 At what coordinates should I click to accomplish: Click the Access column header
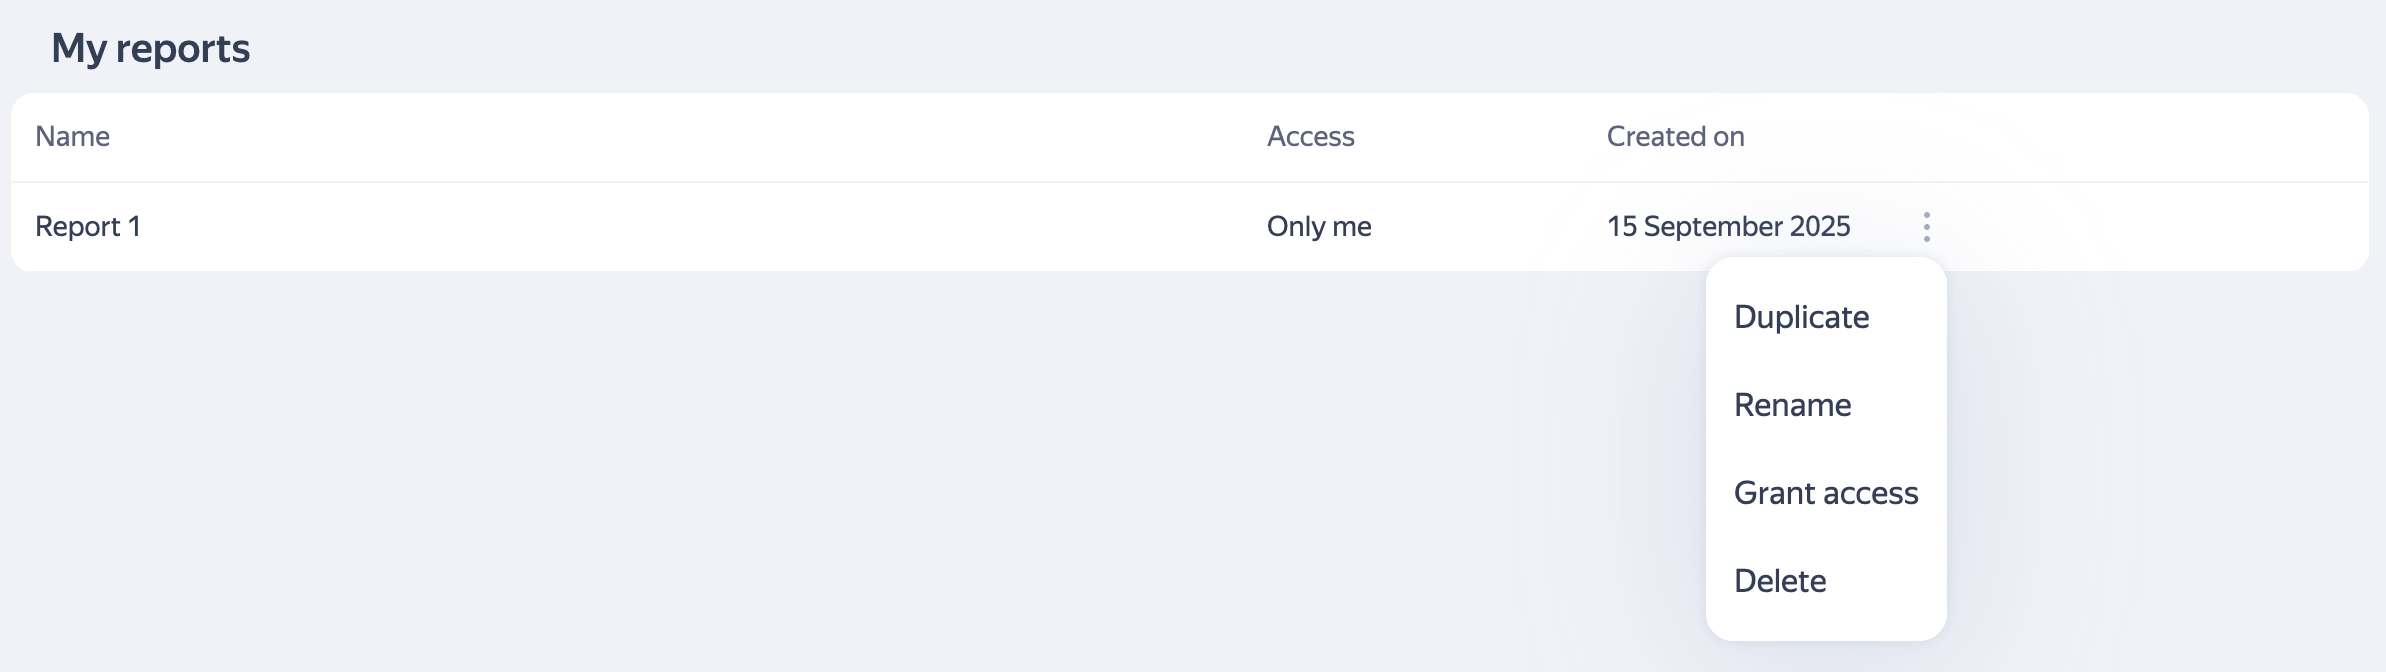coord(1310,137)
